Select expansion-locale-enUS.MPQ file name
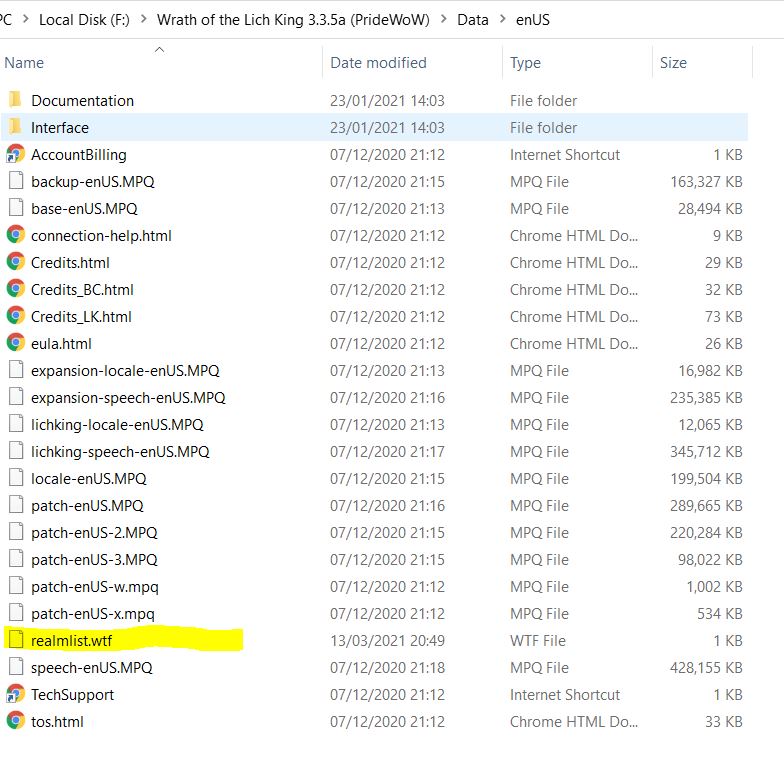The height and width of the screenshot is (766, 784). [x=125, y=370]
